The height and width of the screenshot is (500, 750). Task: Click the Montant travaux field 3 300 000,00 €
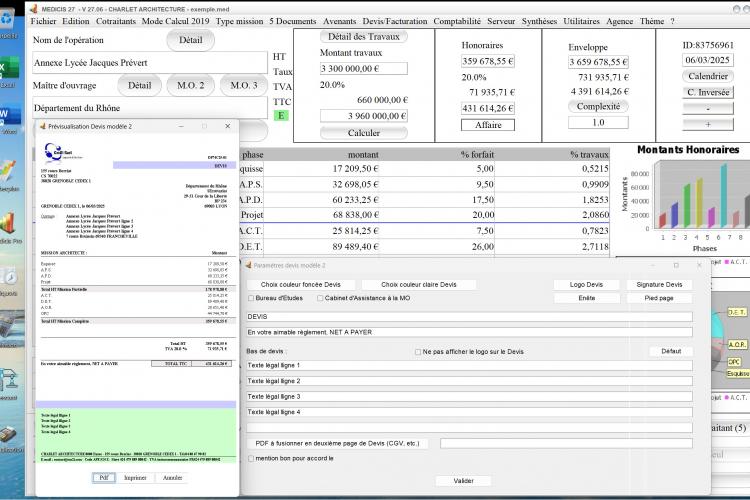364,68
